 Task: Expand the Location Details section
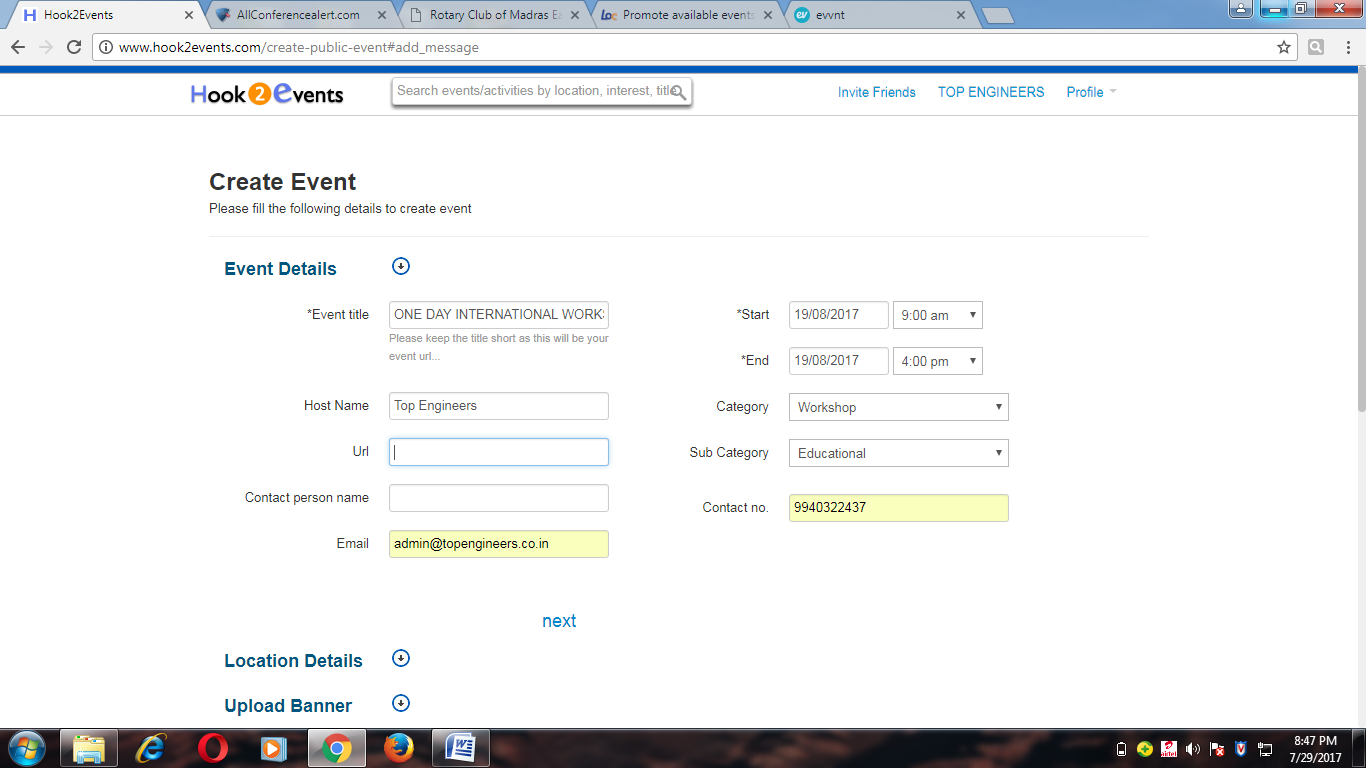click(401, 658)
